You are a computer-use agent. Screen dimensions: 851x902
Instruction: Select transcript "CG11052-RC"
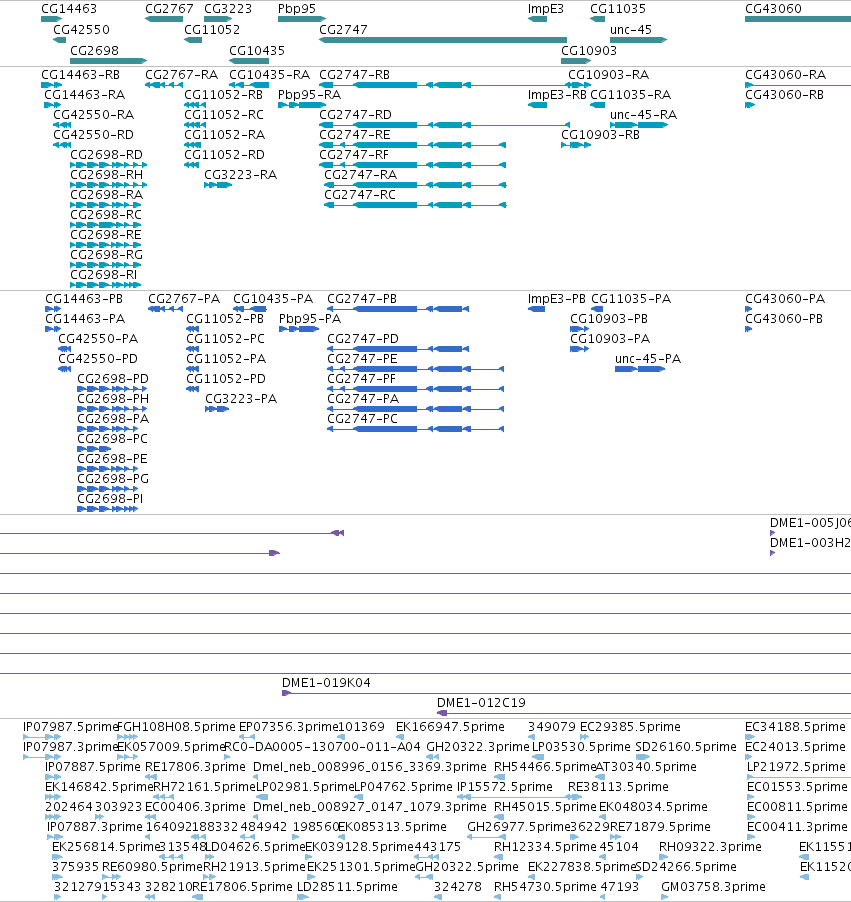(224, 114)
